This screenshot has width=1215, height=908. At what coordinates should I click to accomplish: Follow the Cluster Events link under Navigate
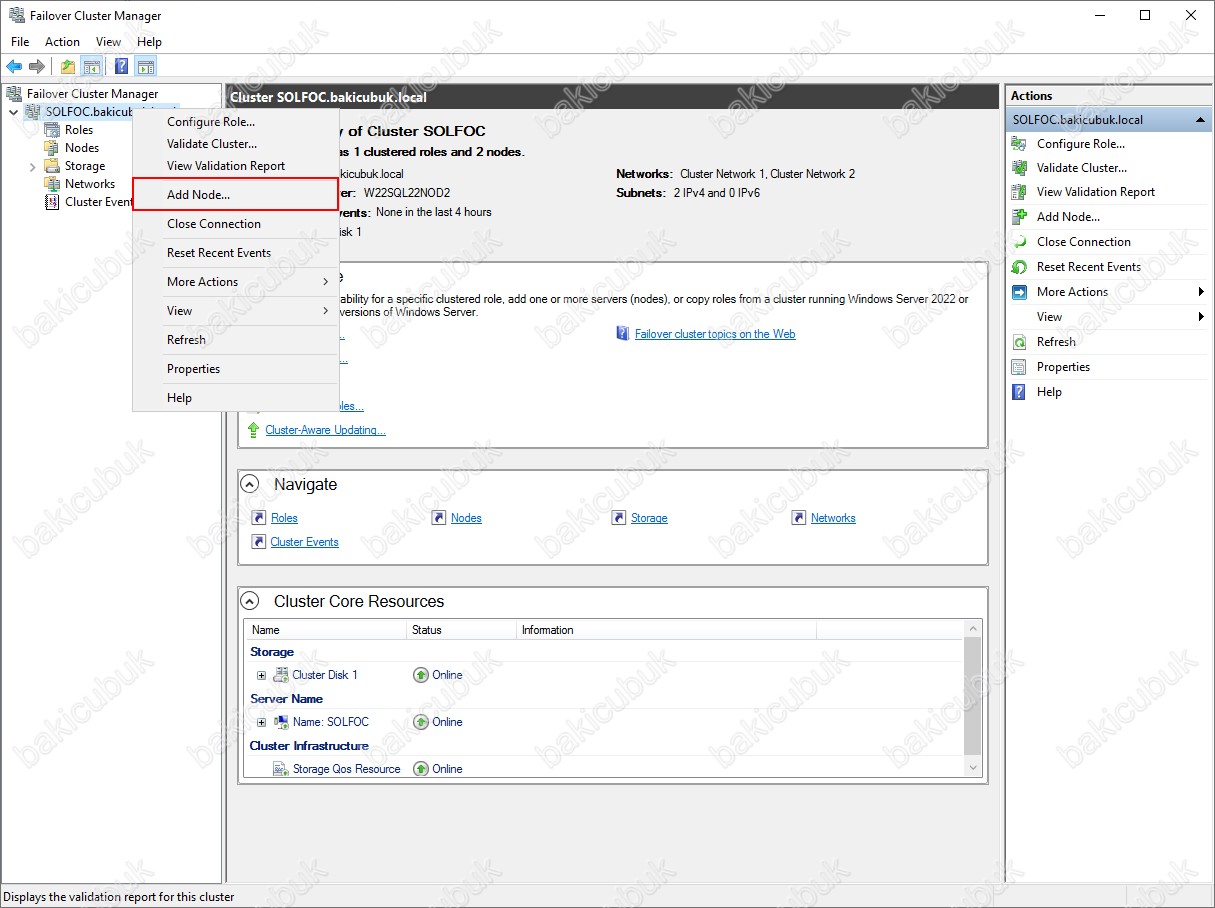point(304,542)
